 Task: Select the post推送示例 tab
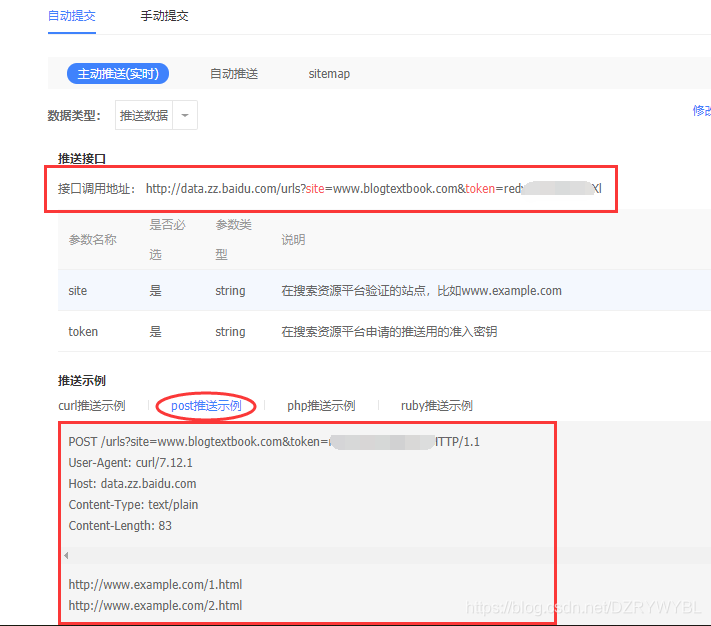point(206,406)
